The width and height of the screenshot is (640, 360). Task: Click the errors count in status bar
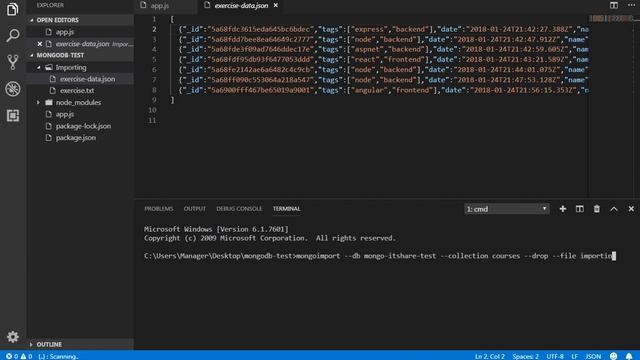coord(12,356)
